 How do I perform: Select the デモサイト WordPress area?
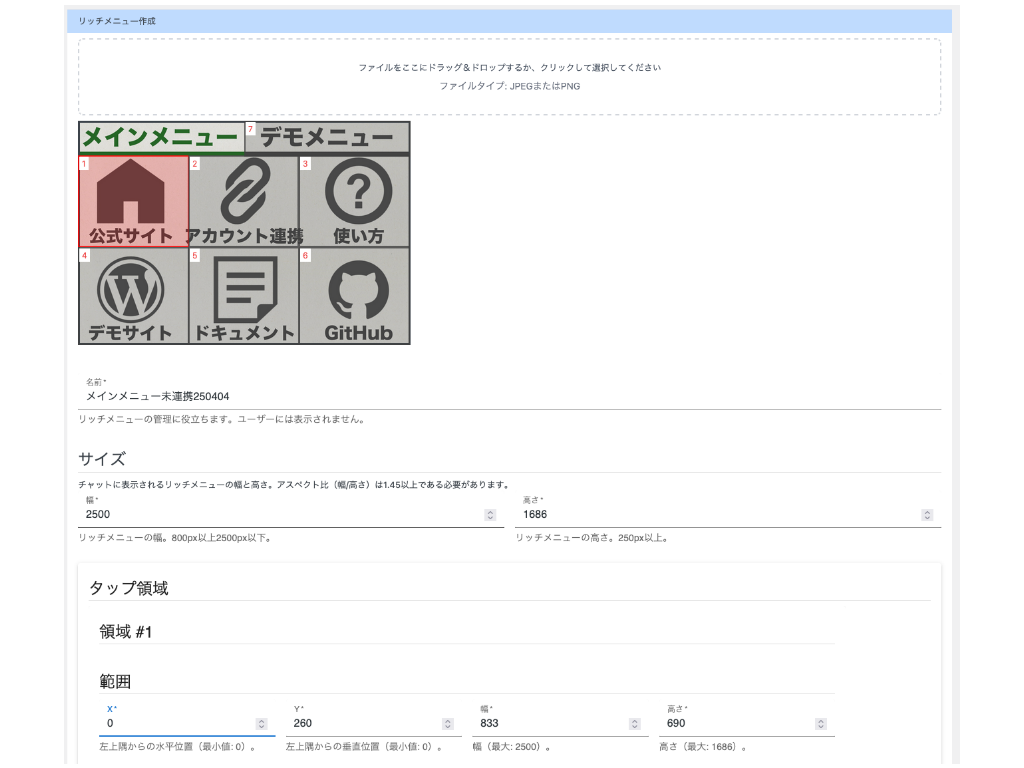(x=134, y=295)
